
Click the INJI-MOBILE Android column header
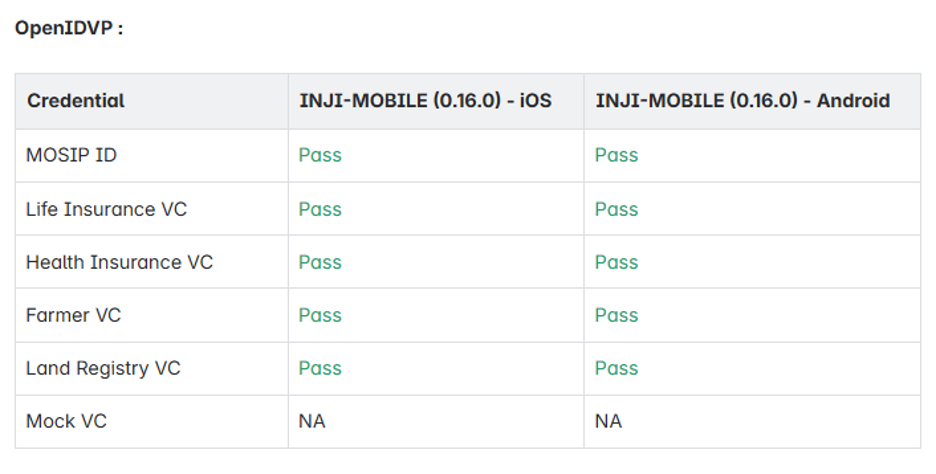(742, 101)
